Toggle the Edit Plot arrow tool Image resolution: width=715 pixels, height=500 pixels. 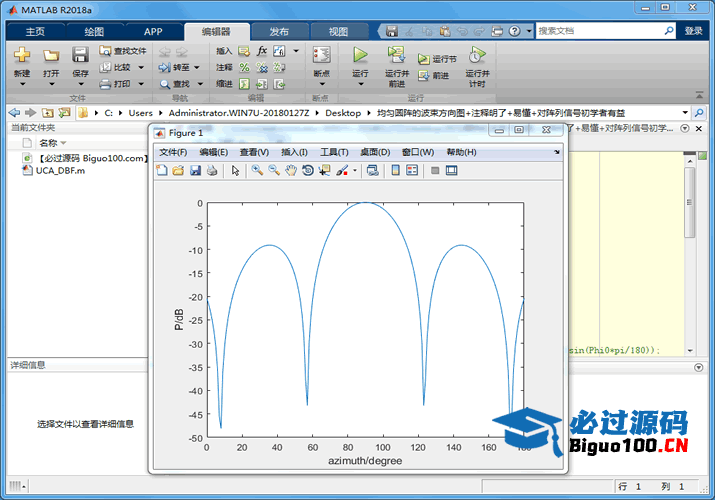(236, 171)
